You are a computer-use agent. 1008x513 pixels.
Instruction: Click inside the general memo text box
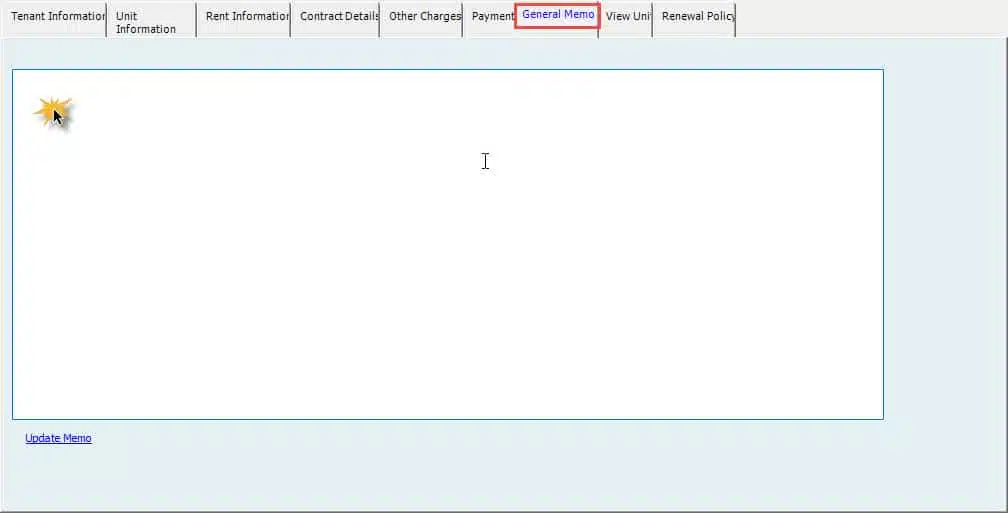click(x=447, y=244)
